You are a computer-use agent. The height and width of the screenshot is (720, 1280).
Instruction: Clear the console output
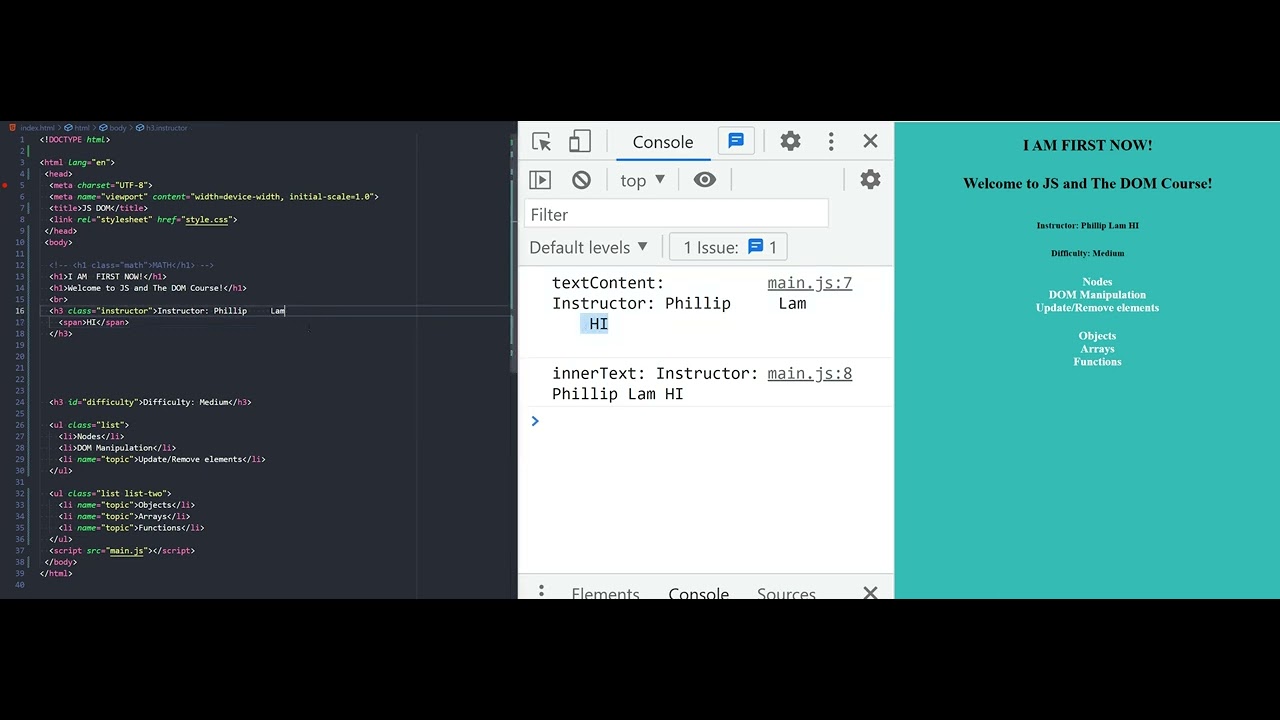point(581,180)
